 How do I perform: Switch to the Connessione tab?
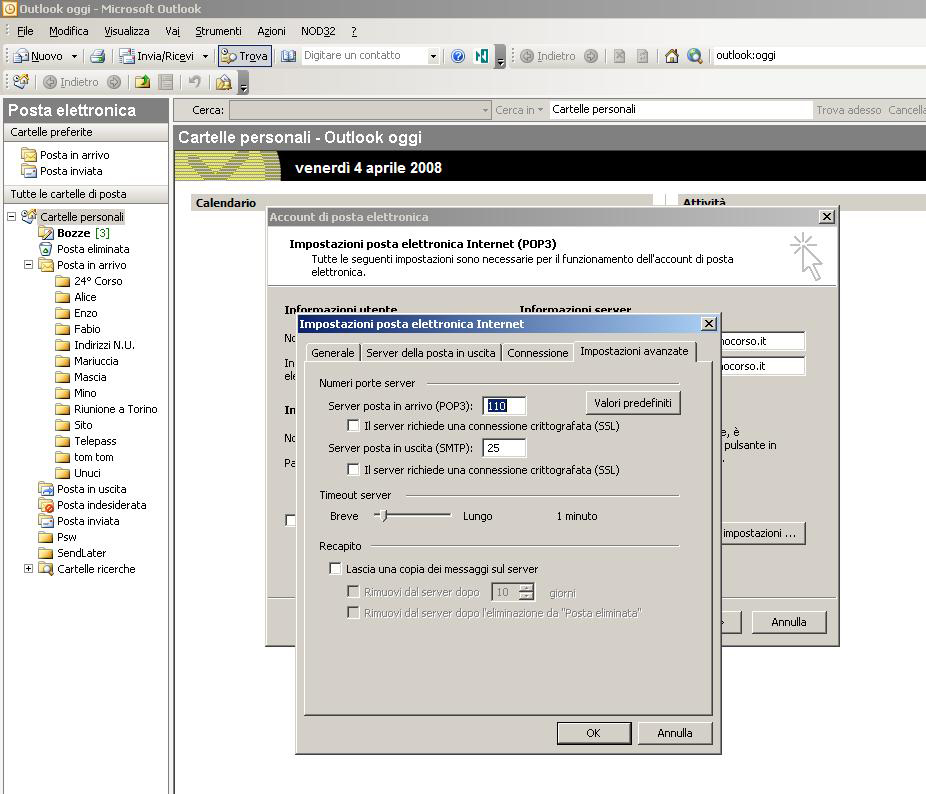537,353
